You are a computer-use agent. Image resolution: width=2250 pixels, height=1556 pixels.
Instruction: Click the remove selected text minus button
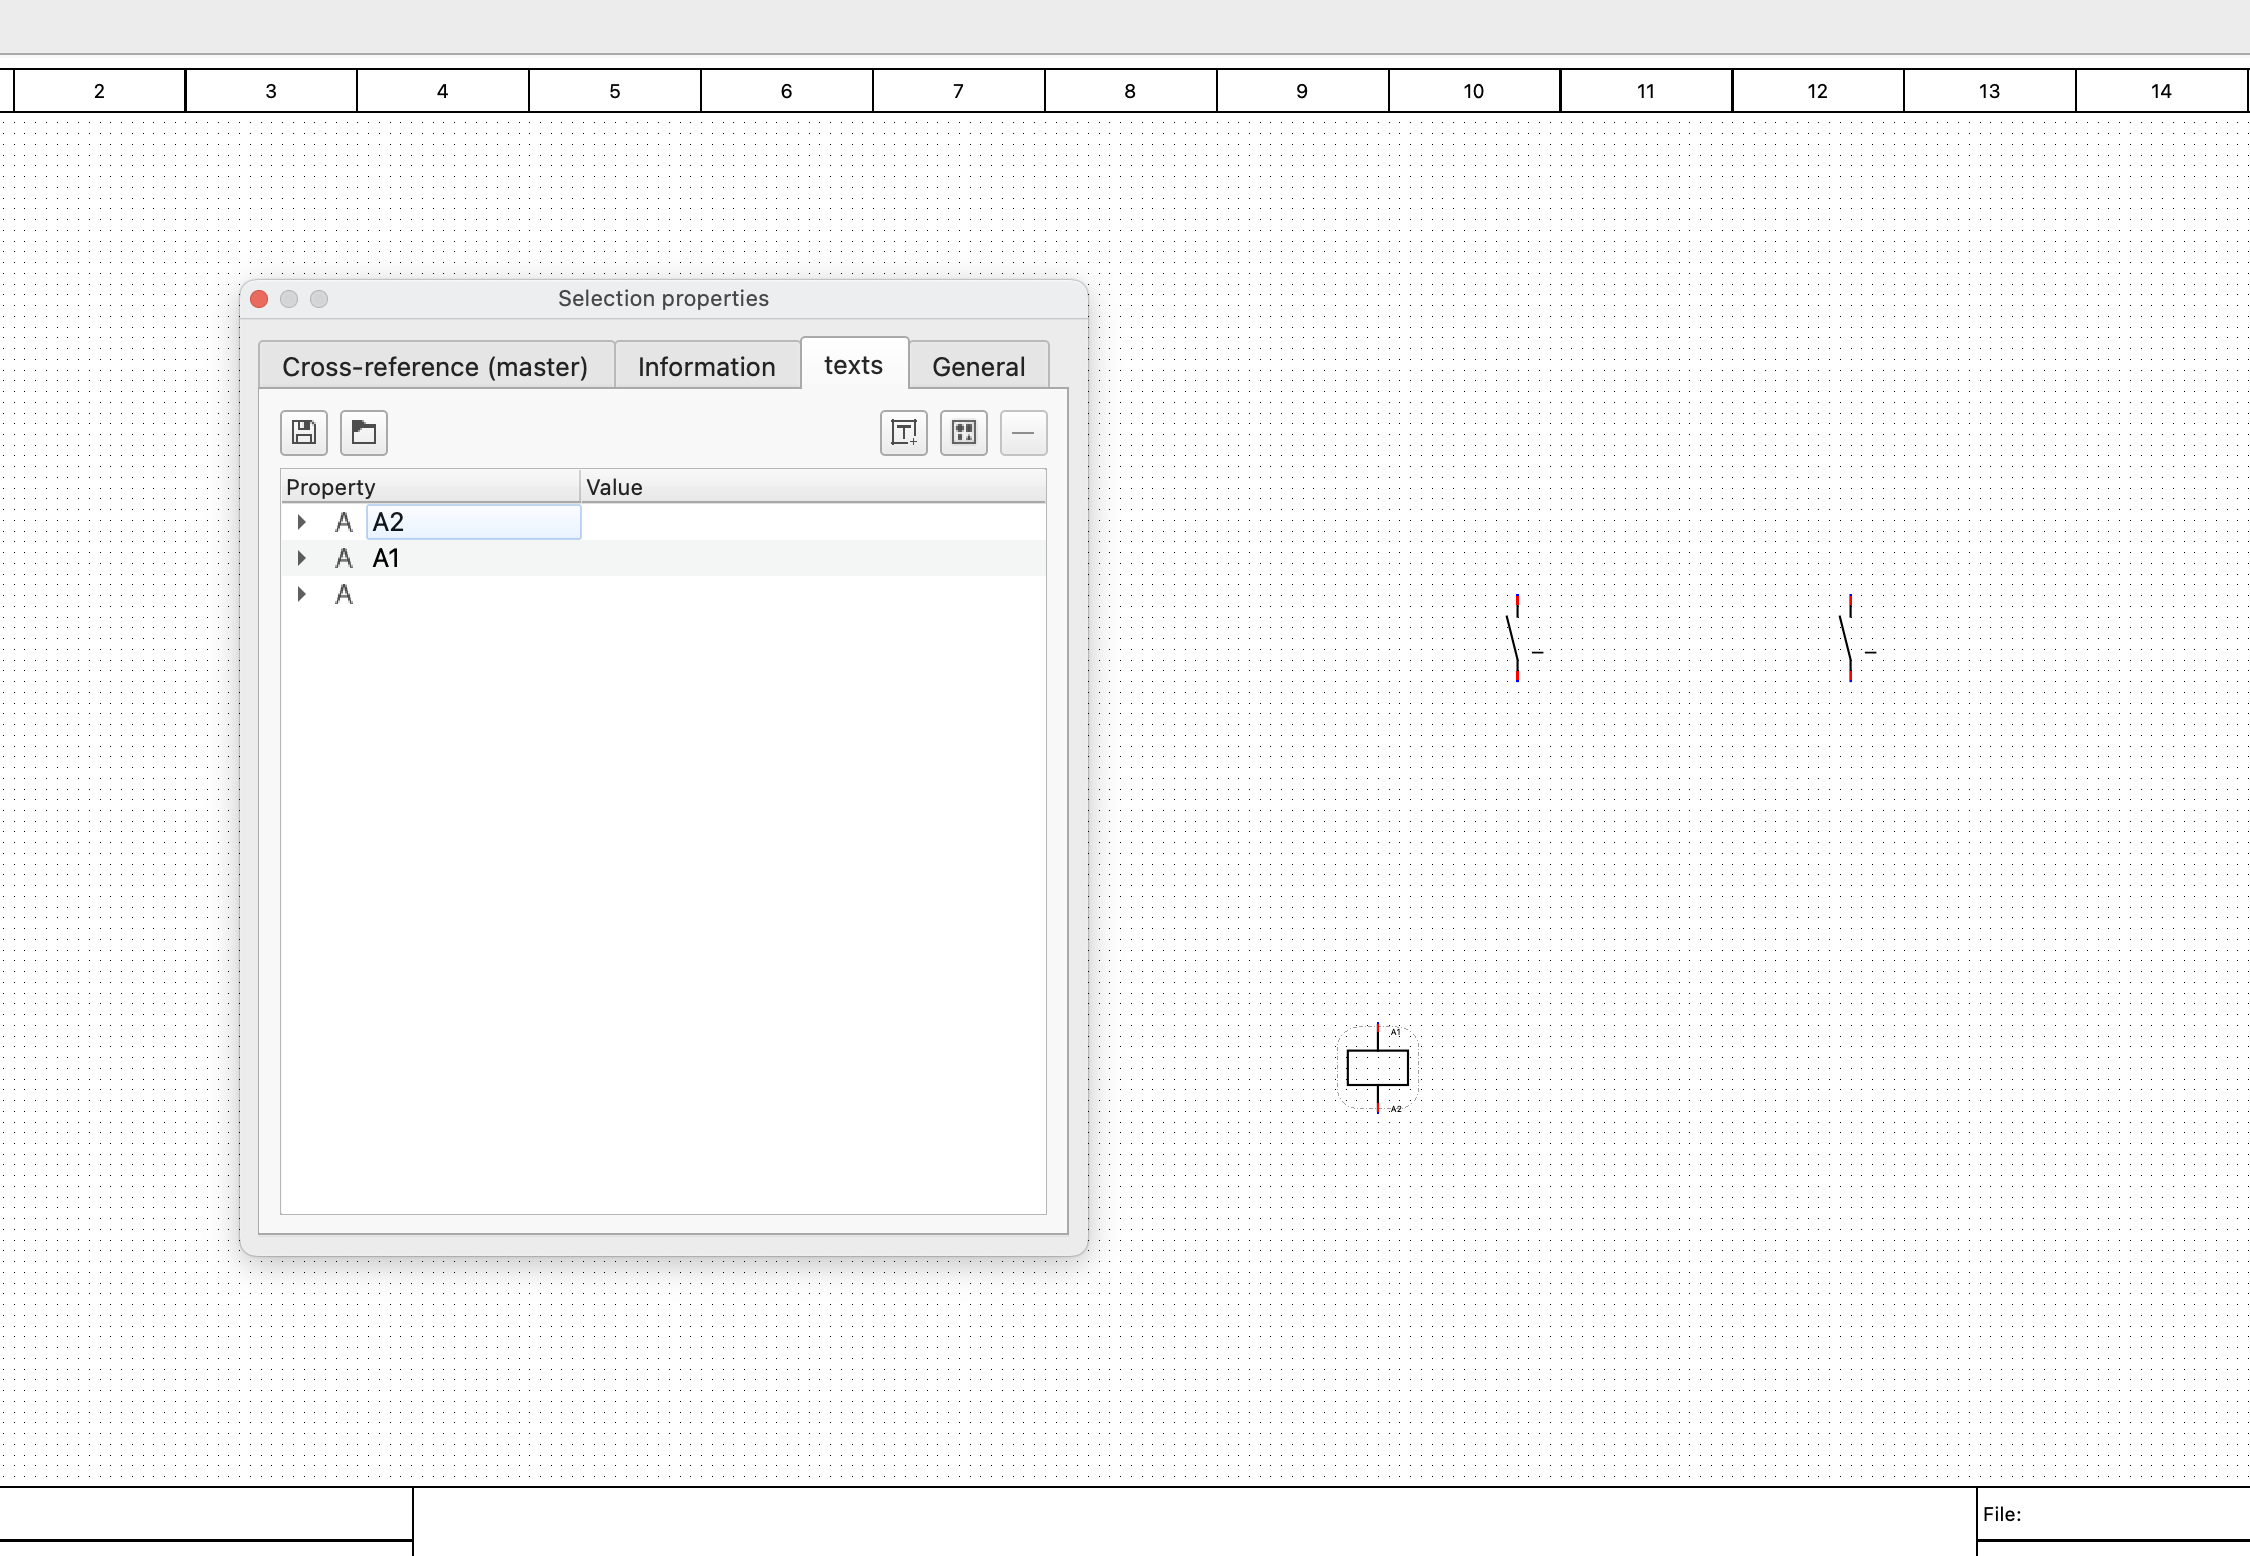point(1023,433)
